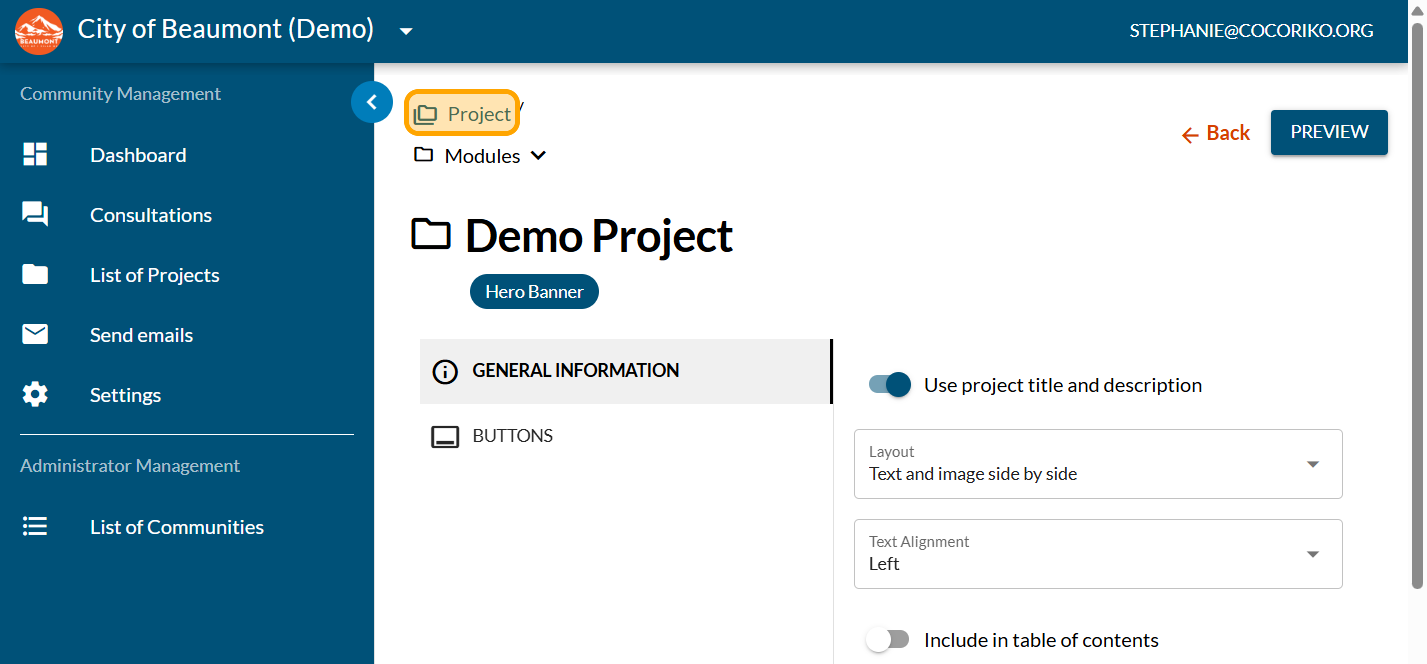Click the Beaumont community logo
Image resolution: width=1427 pixels, height=664 pixels.
click(39, 31)
